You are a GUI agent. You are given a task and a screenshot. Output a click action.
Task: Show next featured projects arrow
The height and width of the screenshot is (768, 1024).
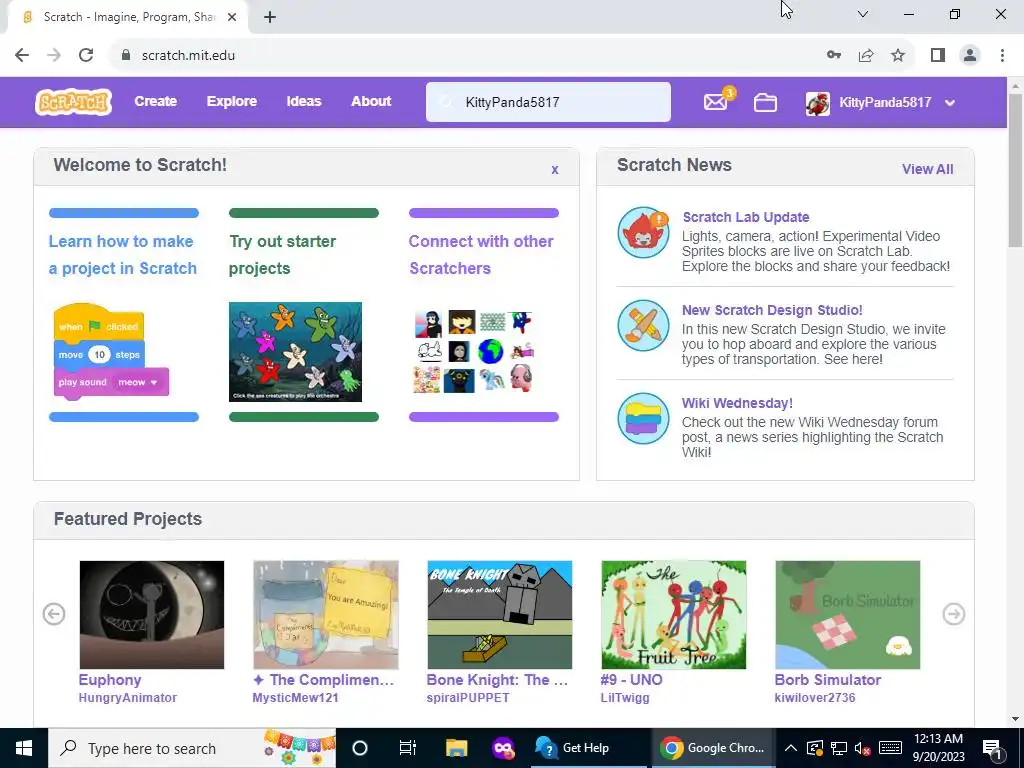tap(953, 614)
